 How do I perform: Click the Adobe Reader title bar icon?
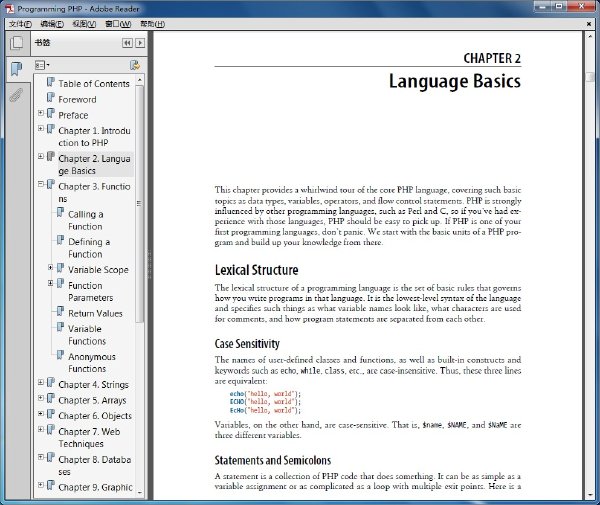tap(10, 9)
